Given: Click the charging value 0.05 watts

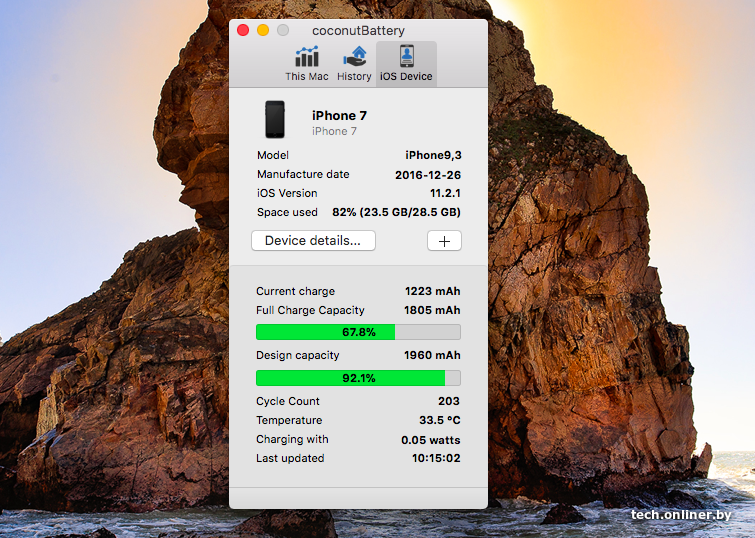Looking at the screenshot, I should tap(430, 440).
